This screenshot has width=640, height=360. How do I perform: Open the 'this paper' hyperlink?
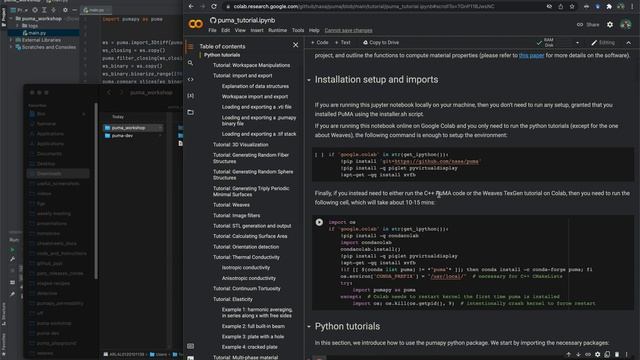click(531, 56)
